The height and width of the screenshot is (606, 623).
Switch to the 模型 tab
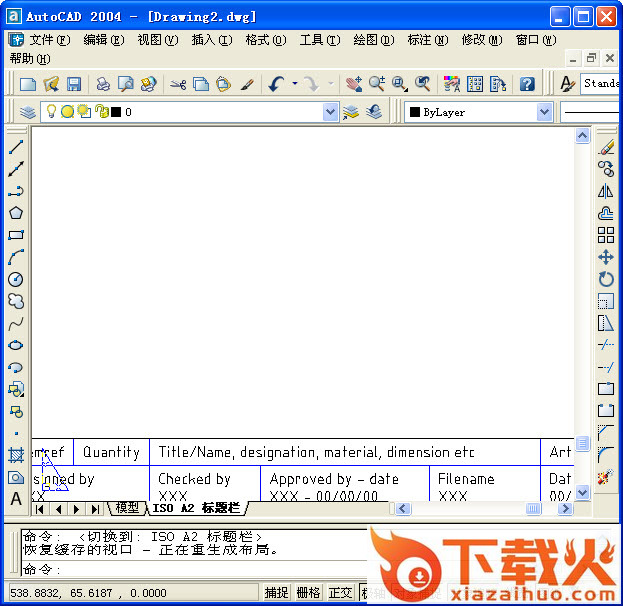pos(127,508)
